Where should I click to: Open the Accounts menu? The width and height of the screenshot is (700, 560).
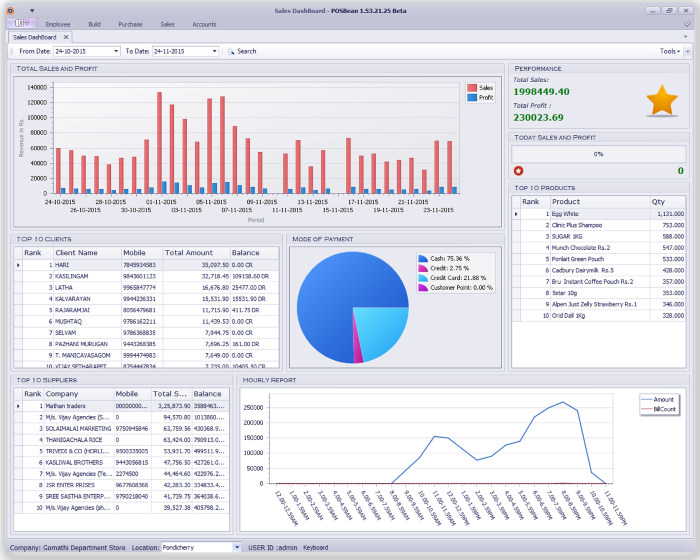click(x=204, y=25)
